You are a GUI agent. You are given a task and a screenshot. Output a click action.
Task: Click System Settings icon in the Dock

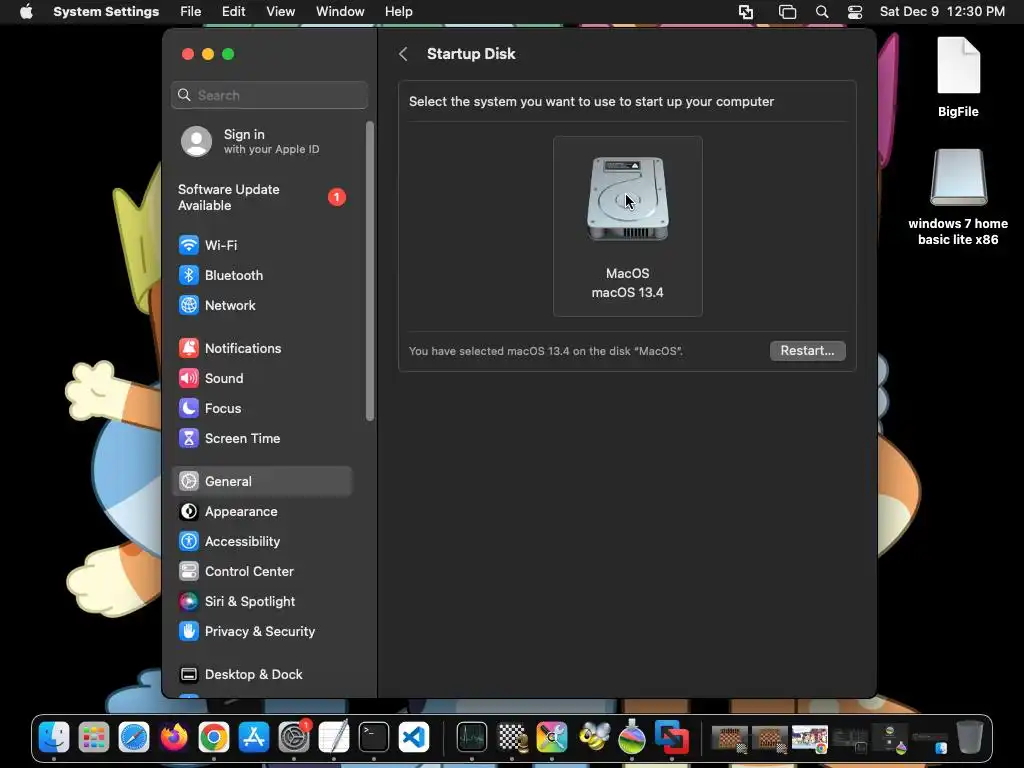click(x=294, y=738)
